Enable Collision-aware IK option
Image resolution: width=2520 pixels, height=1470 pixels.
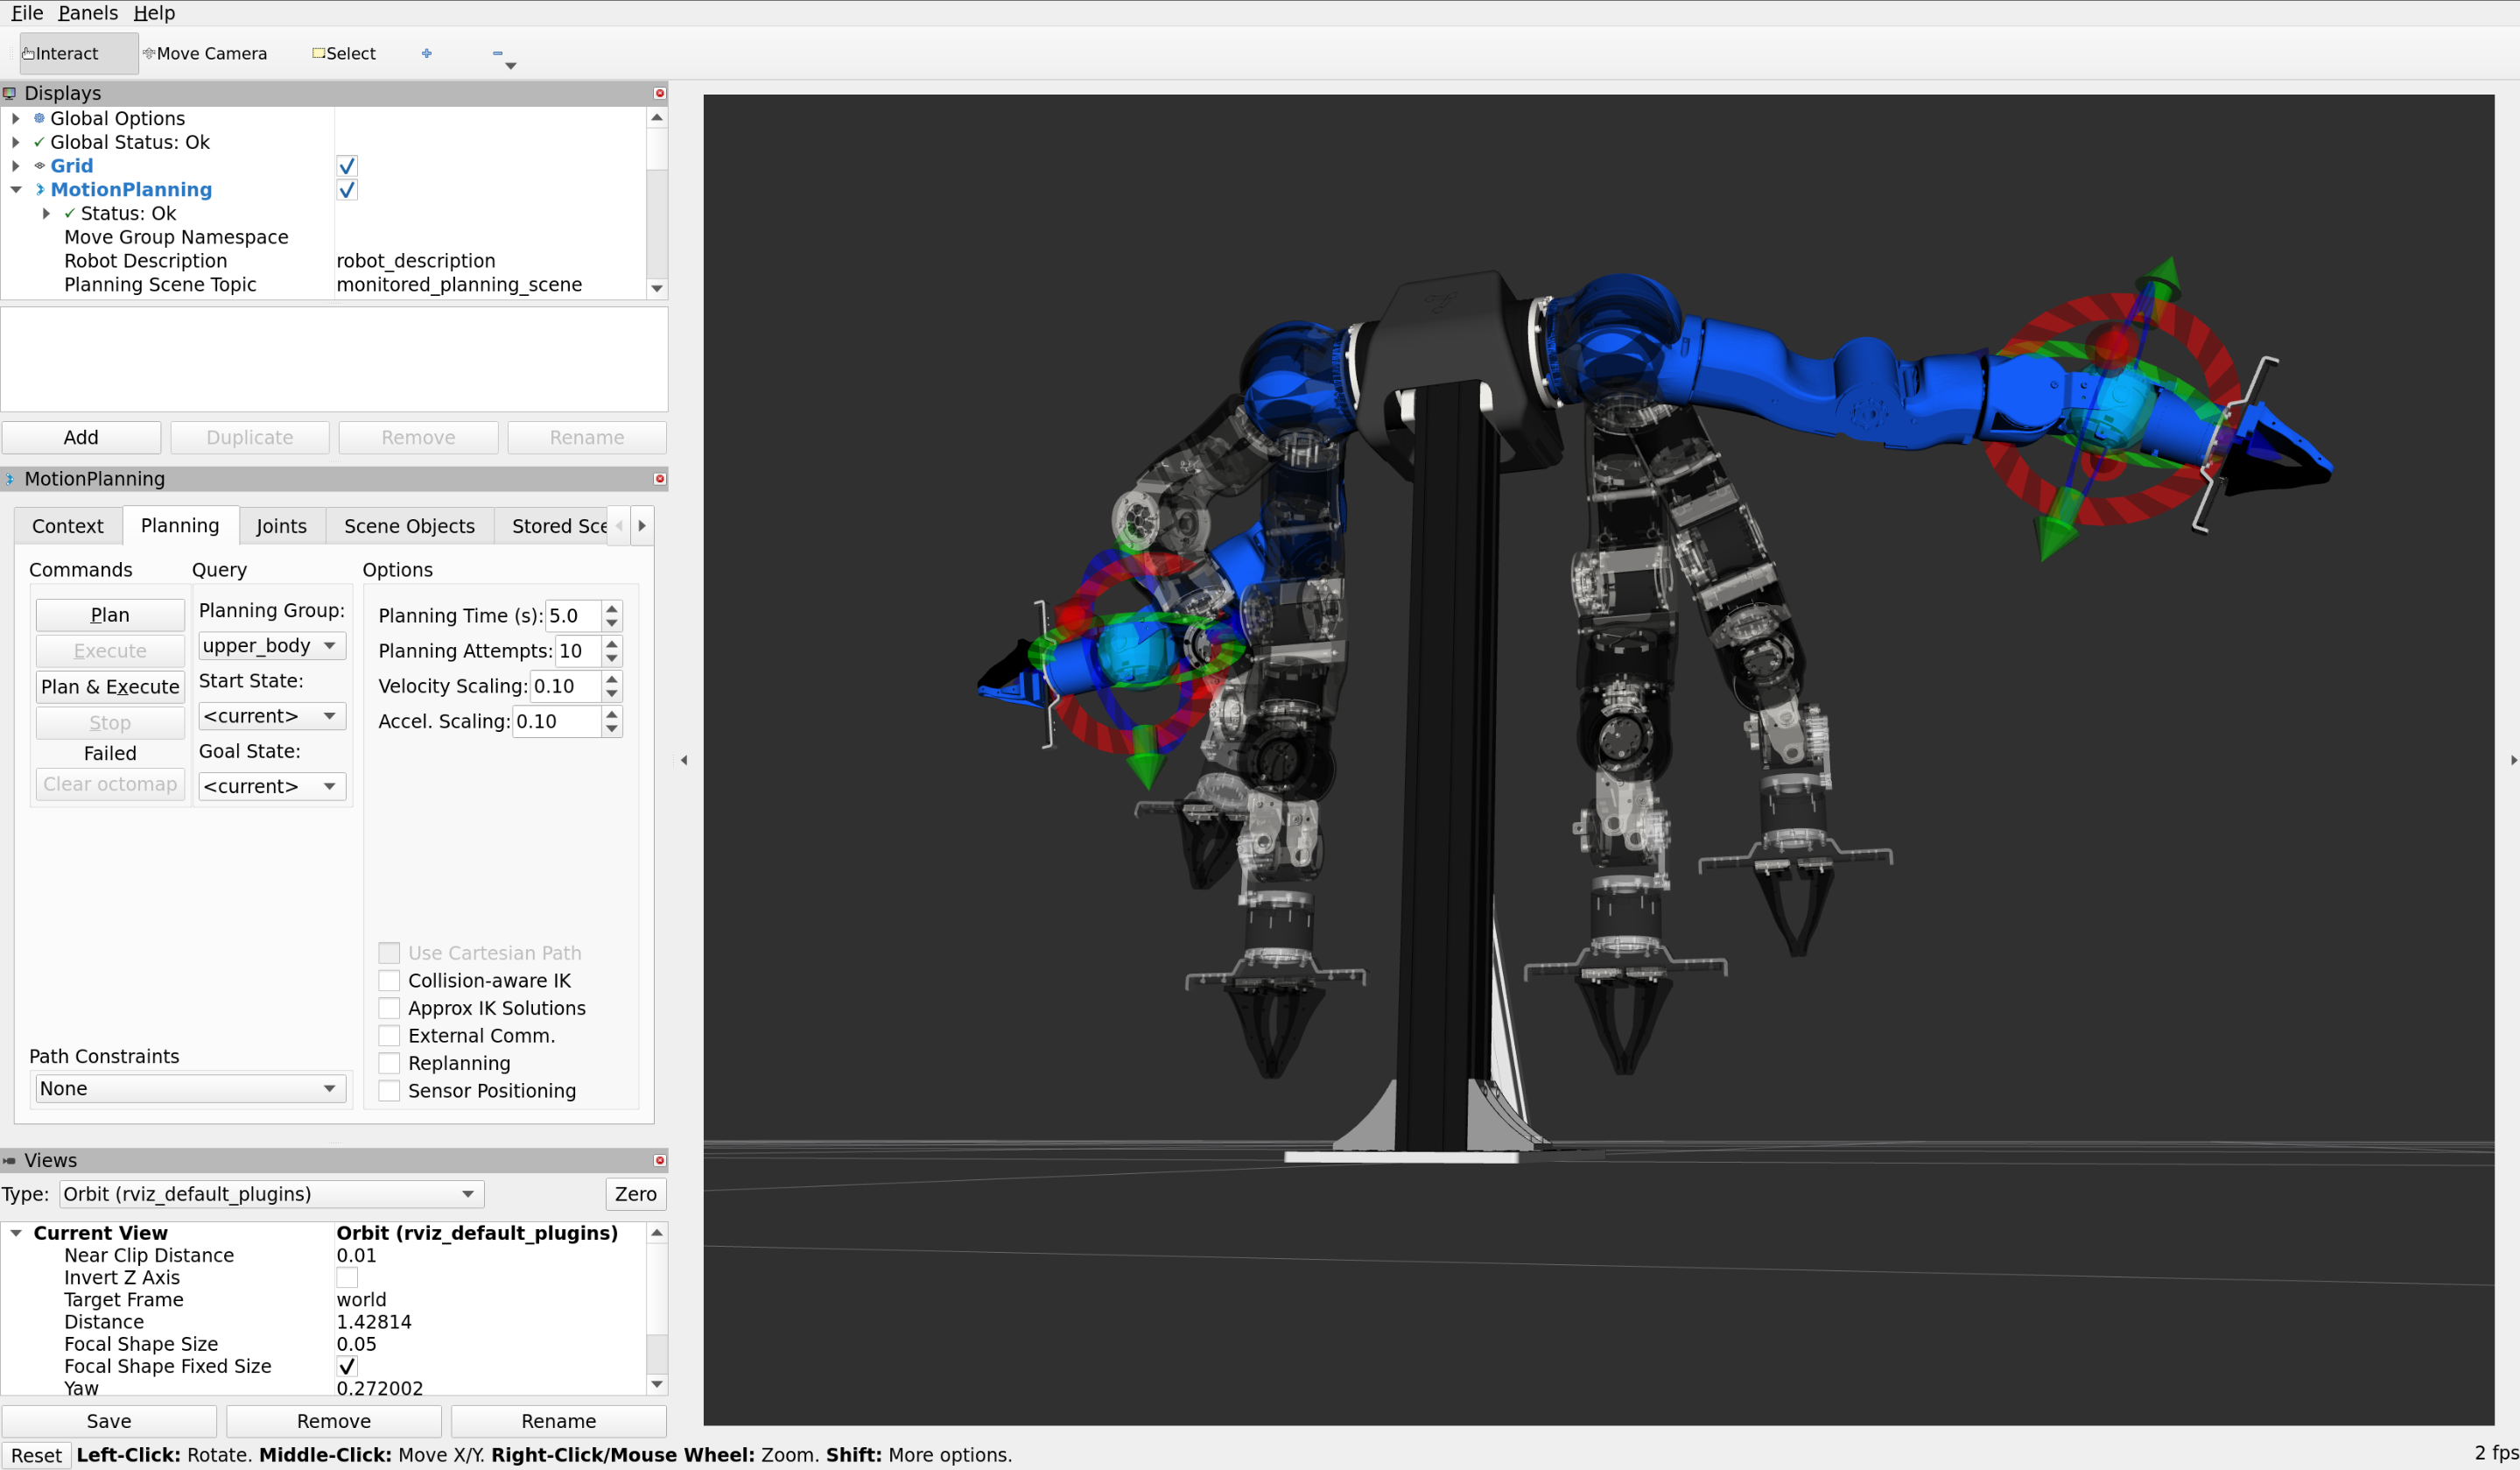[389, 981]
